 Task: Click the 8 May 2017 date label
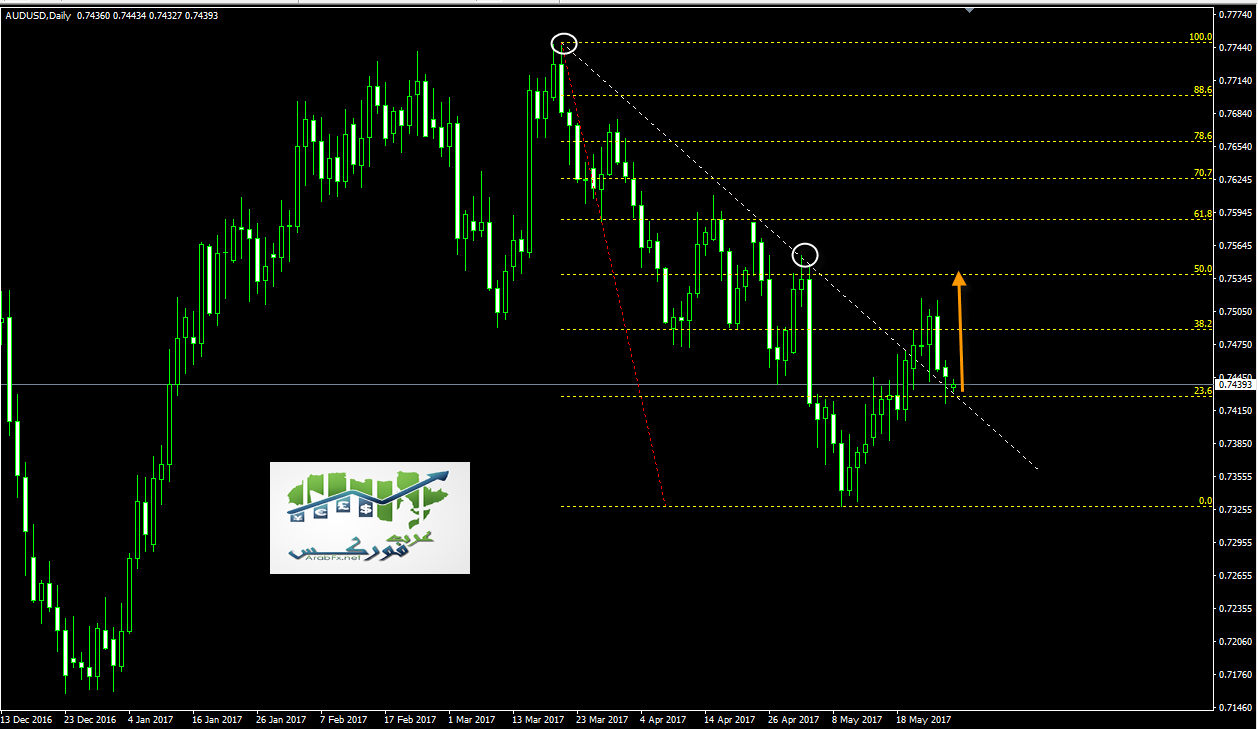(x=858, y=719)
